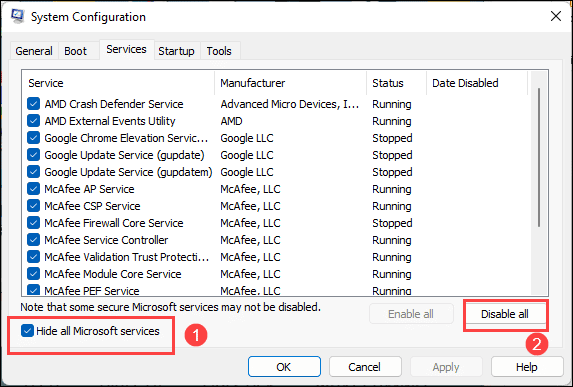This screenshot has width=573, height=387.
Task: Sort by the Status column header
Action: (396, 83)
